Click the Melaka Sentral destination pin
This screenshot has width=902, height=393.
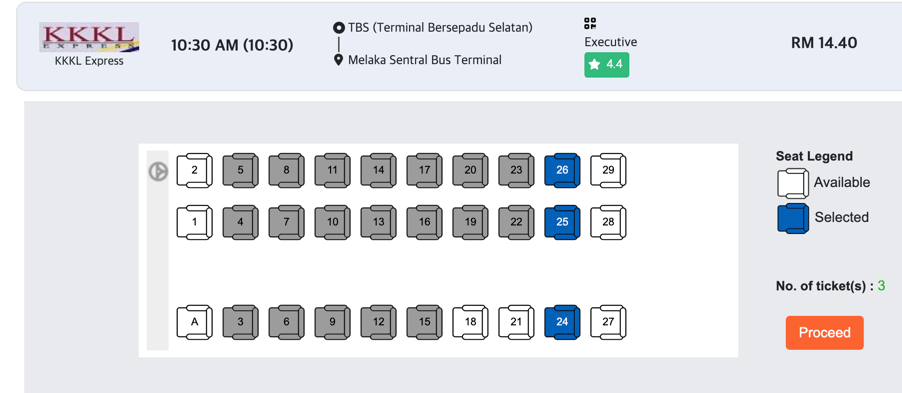(x=339, y=59)
